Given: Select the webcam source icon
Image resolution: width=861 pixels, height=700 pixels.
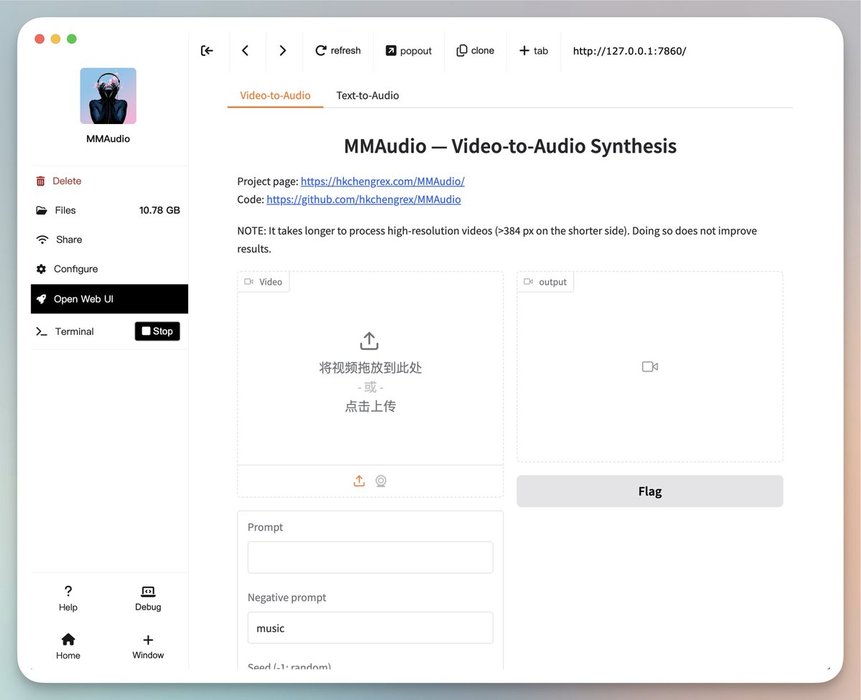Looking at the screenshot, I should 381,481.
